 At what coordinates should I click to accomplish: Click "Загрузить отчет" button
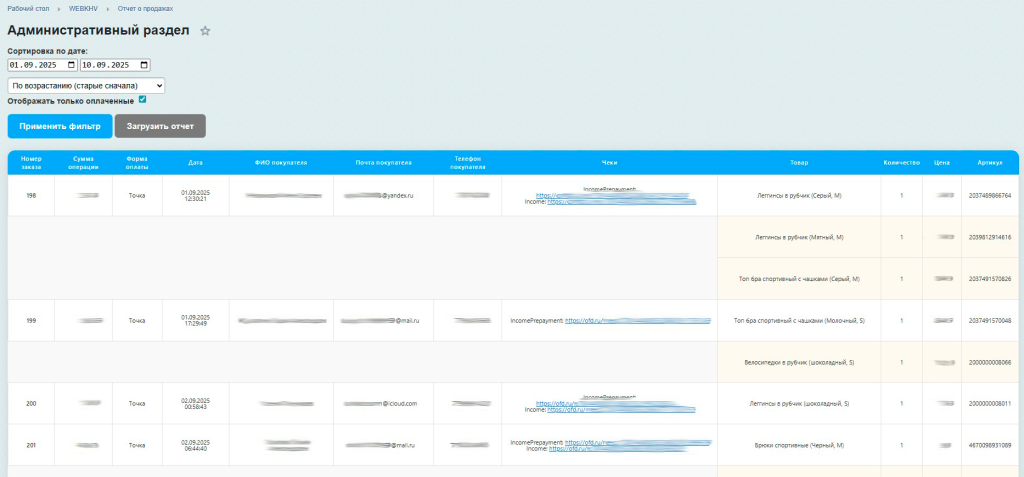(x=160, y=127)
